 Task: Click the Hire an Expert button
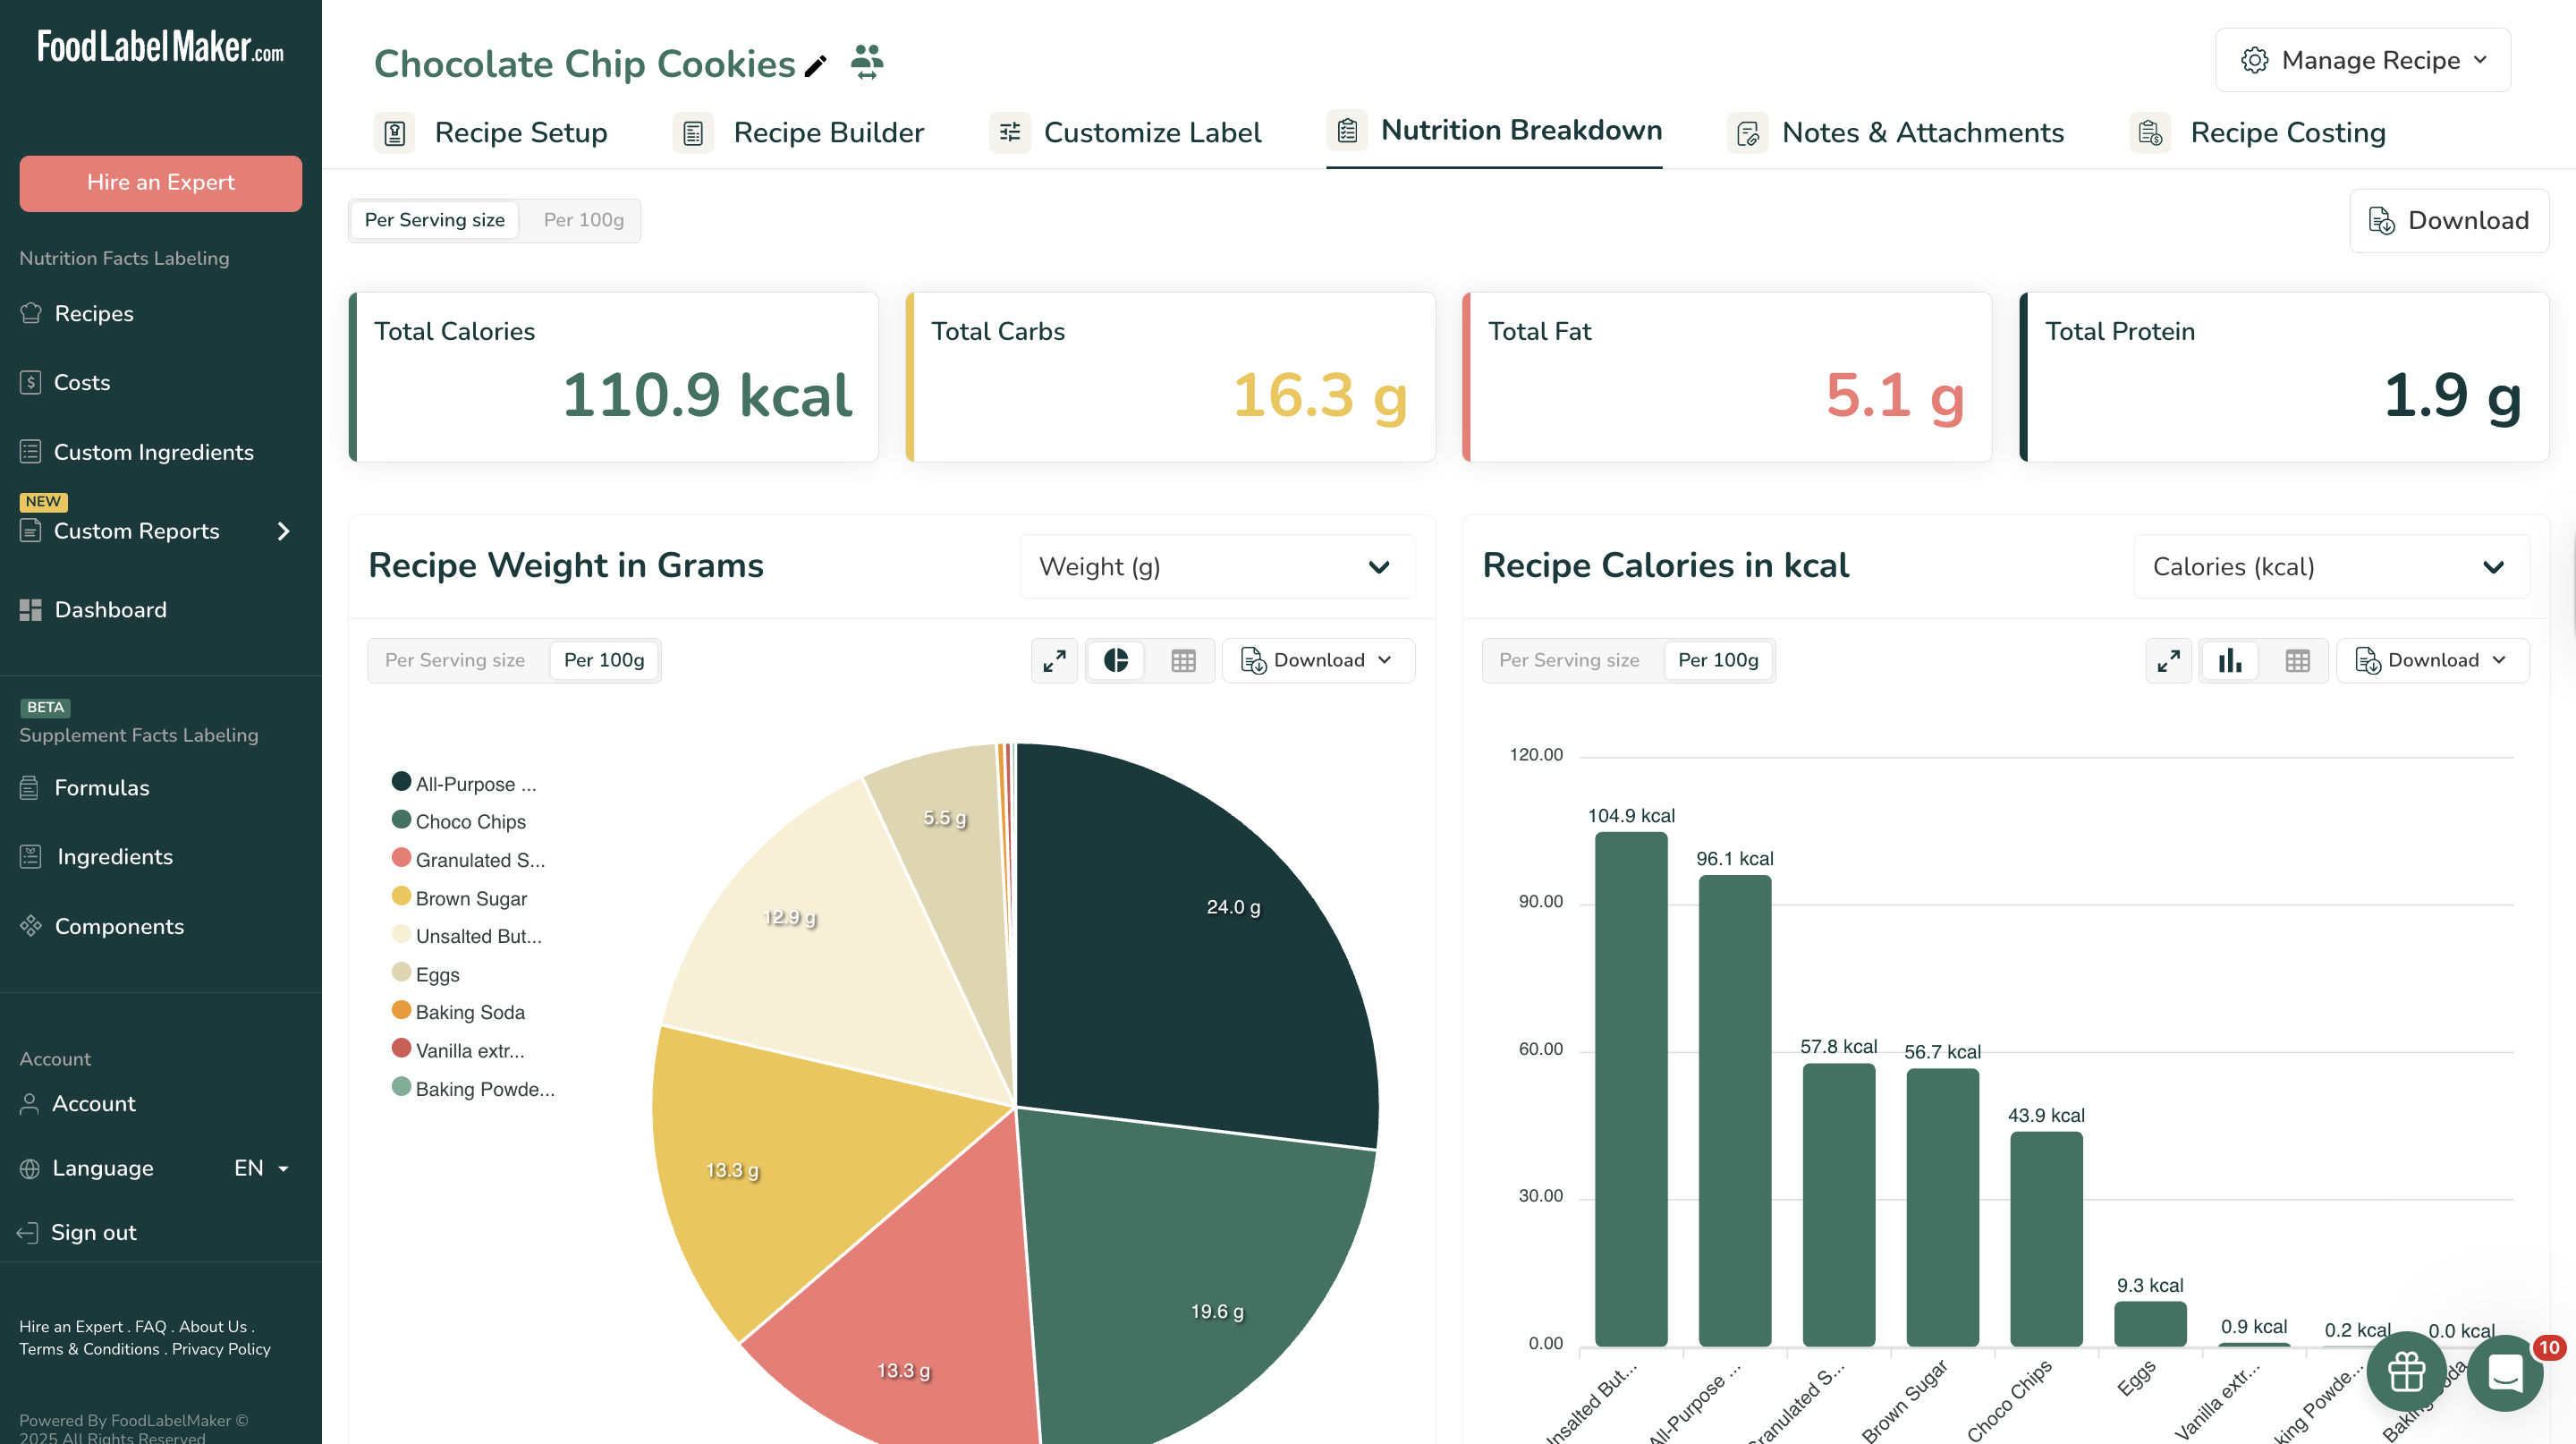tap(161, 182)
